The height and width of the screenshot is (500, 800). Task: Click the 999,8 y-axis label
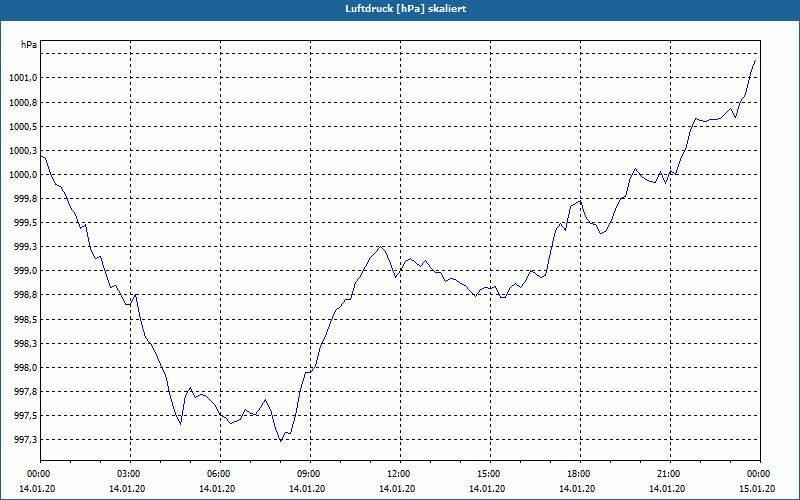tap(25, 199)
